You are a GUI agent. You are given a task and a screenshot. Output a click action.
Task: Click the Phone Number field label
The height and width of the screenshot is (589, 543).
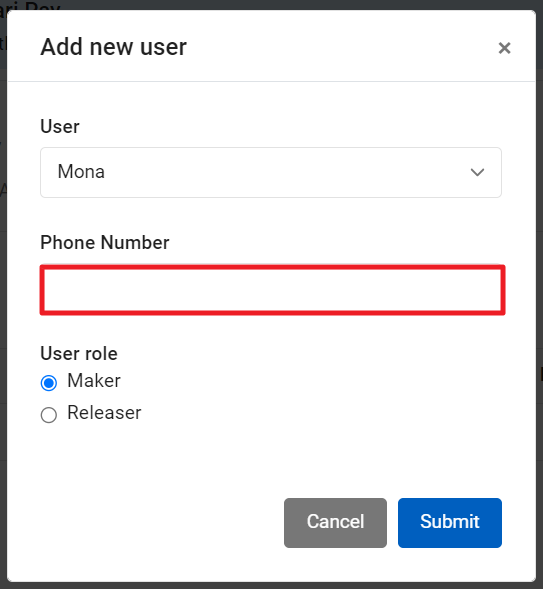[105, 242]
